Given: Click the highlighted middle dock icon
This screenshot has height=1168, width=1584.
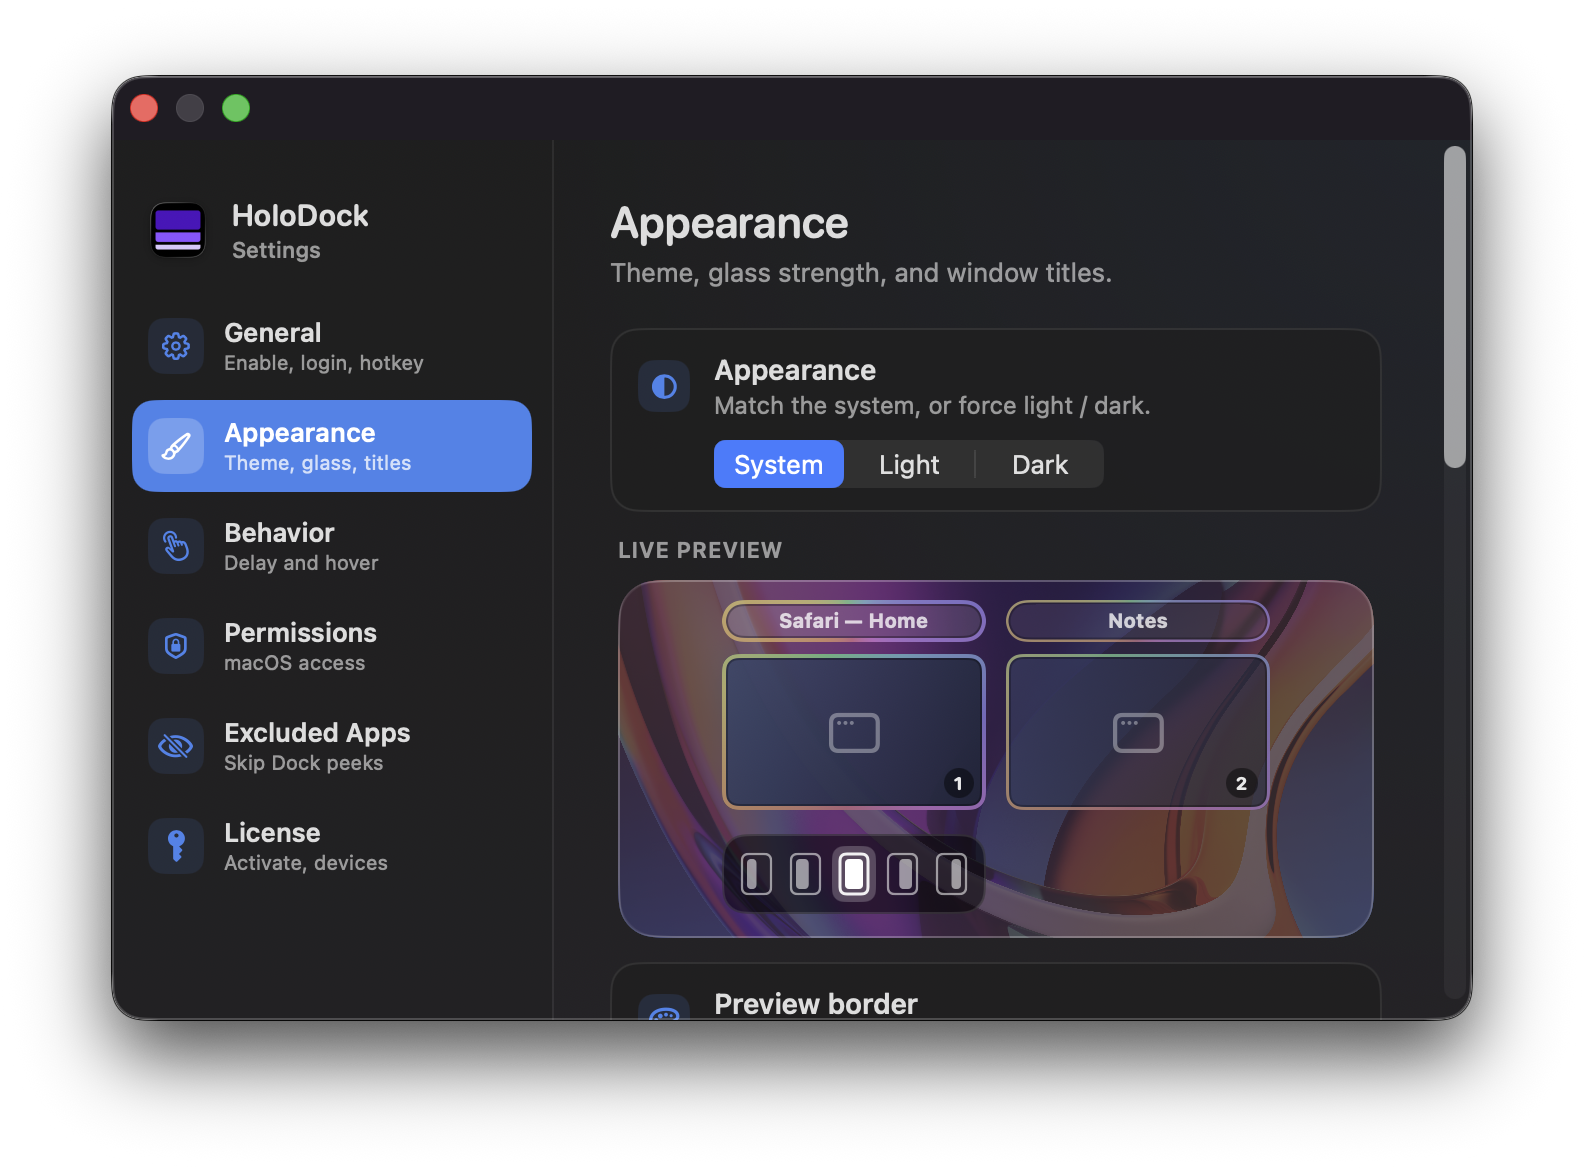Looking at the screenshot, I should click(854, 874).
